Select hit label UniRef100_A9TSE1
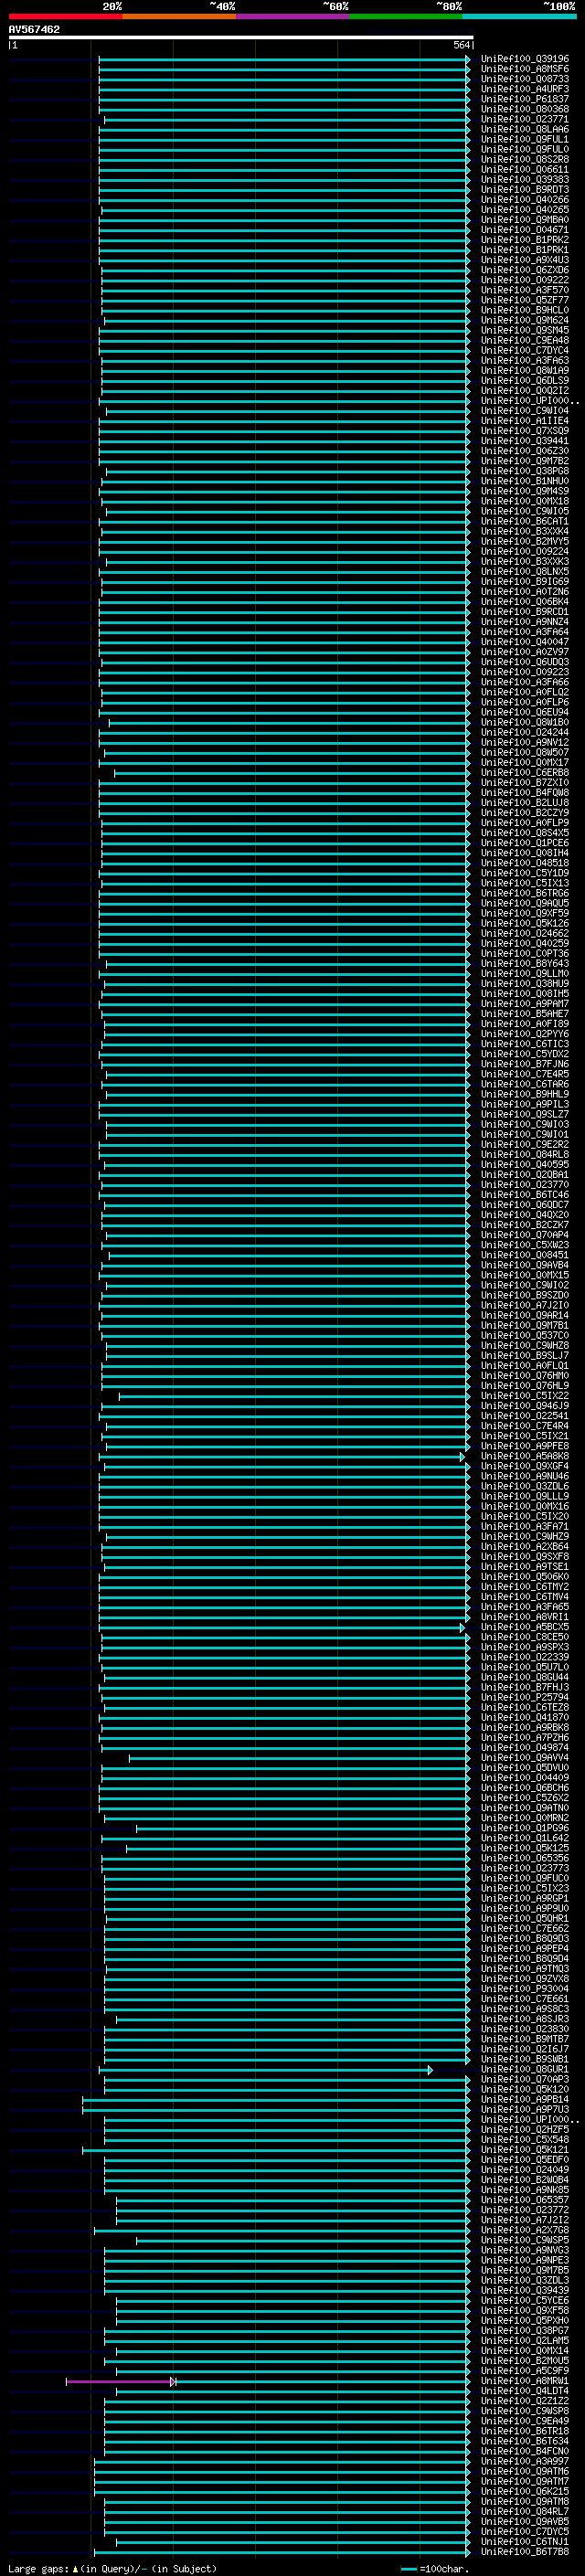585x2576 pixels. 524,1566
